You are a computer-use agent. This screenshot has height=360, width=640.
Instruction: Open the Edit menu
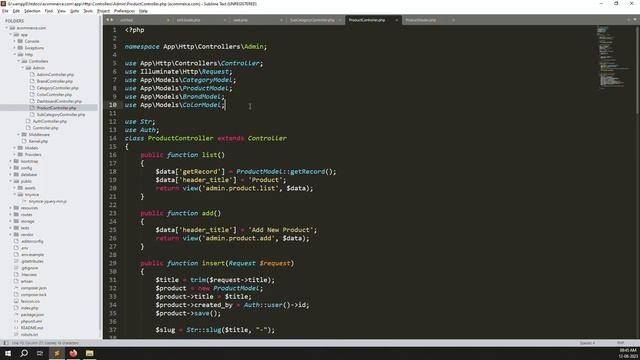[16, 11]
